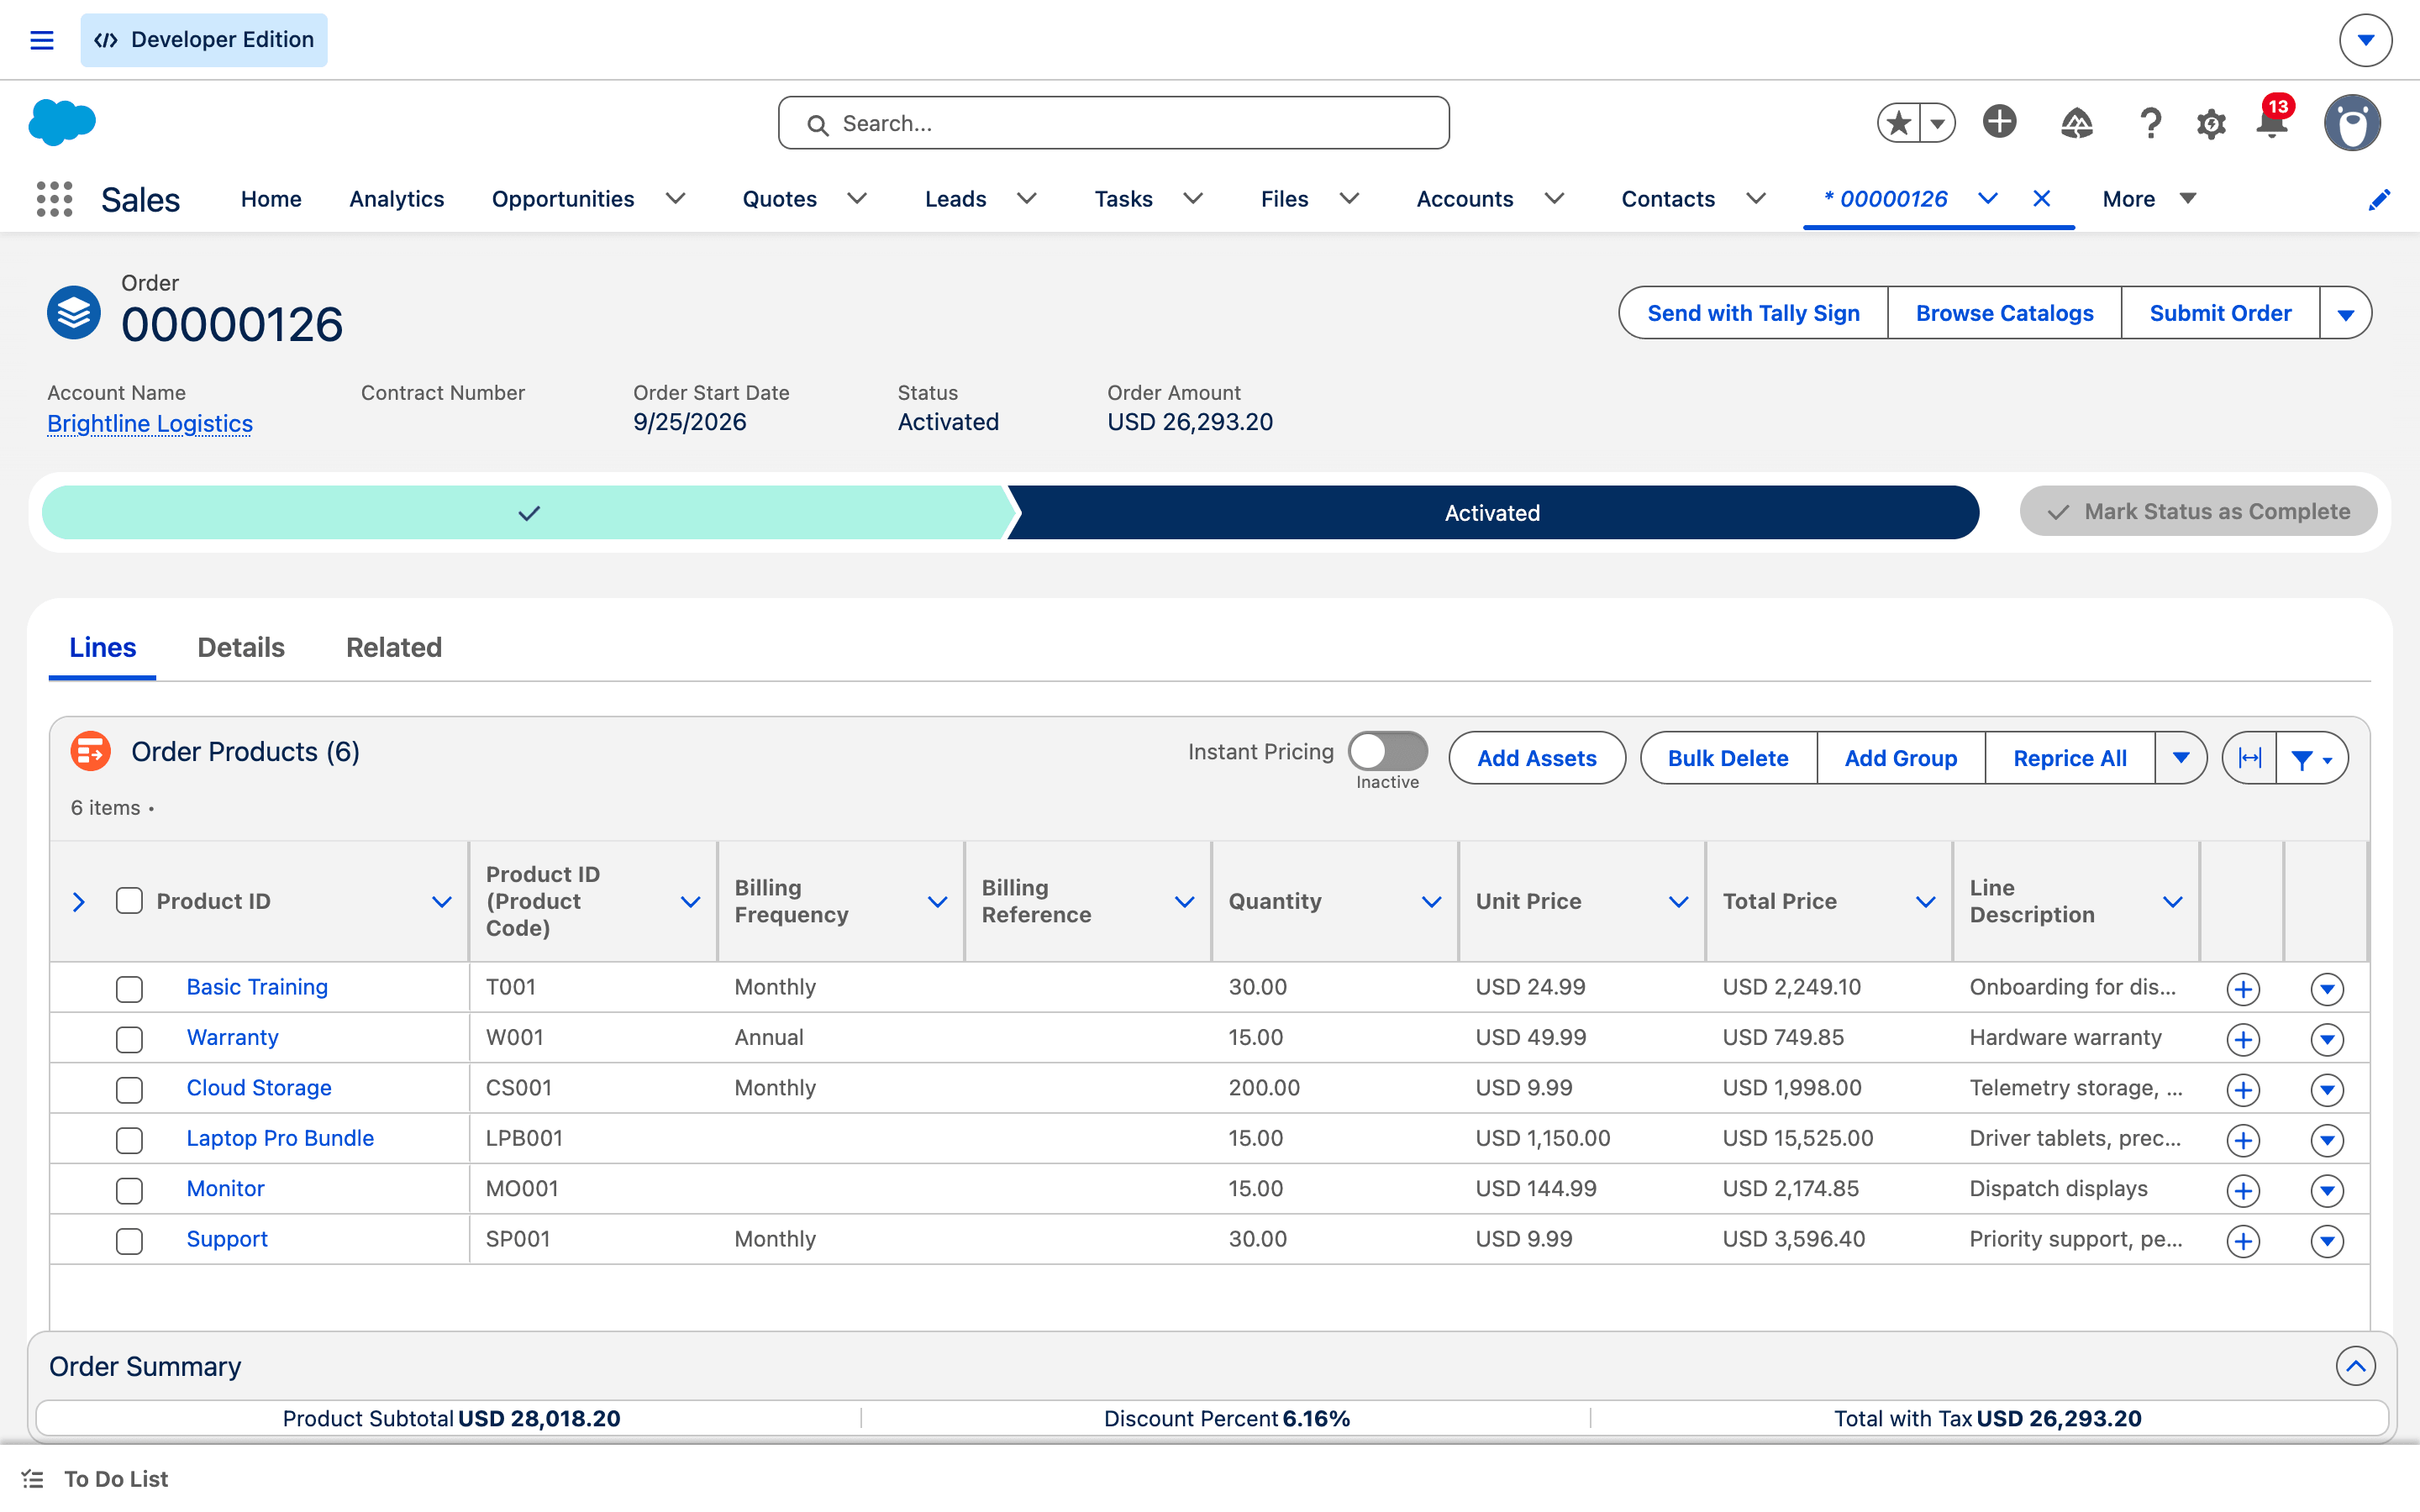2420x1512 pixels.
Task: Switch to the Details tab
Action: click(241, 647)
